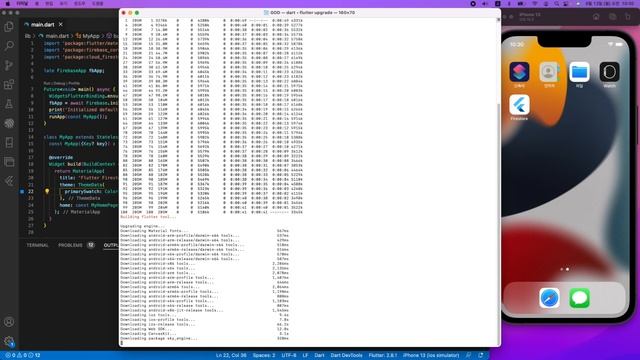
Task: Open the Watch app on the simulator
Action: 609,72
